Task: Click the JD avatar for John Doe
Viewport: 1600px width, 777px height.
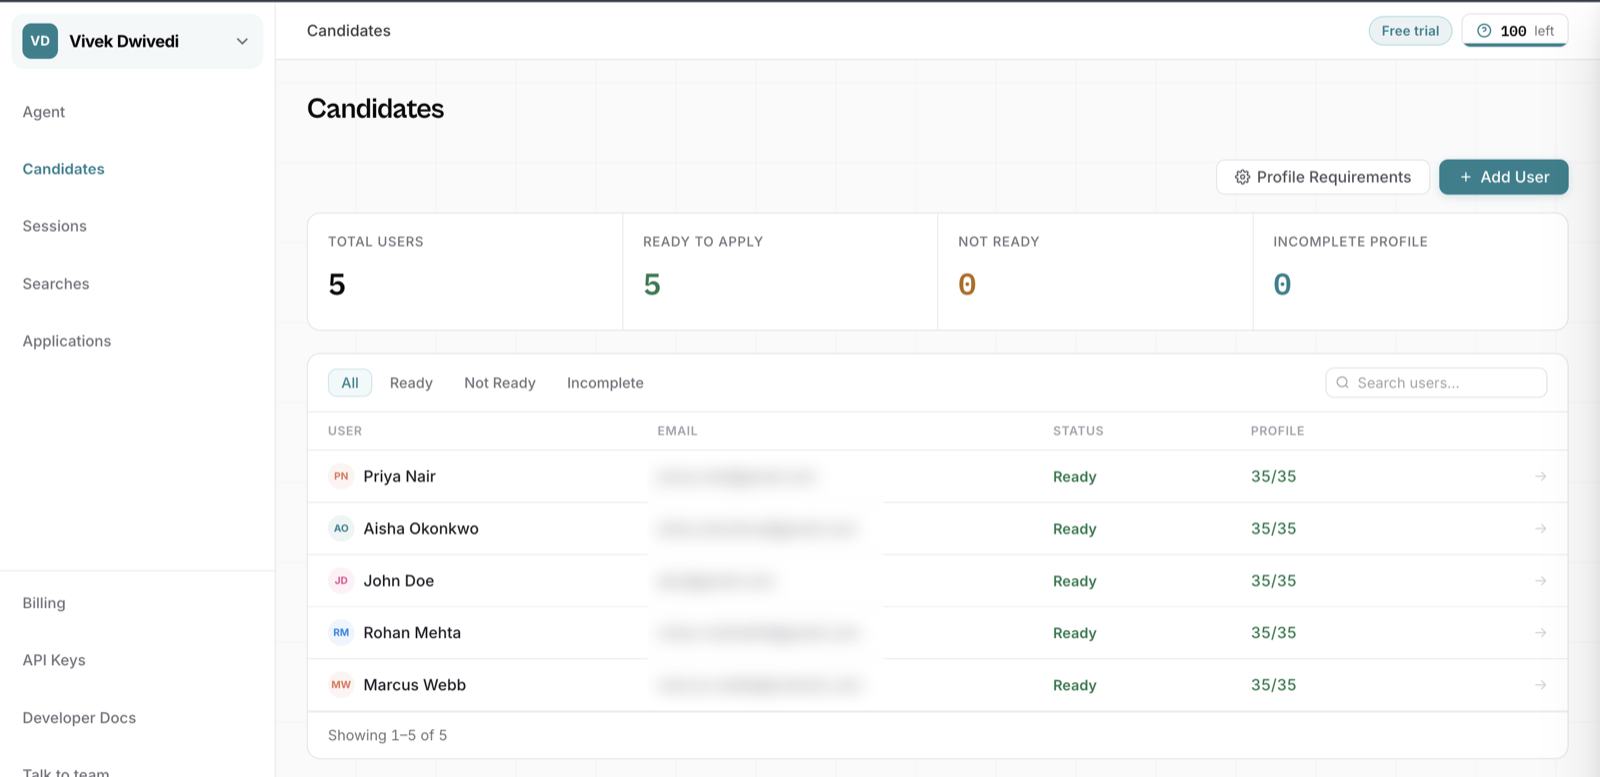Action: pos(341,580)
